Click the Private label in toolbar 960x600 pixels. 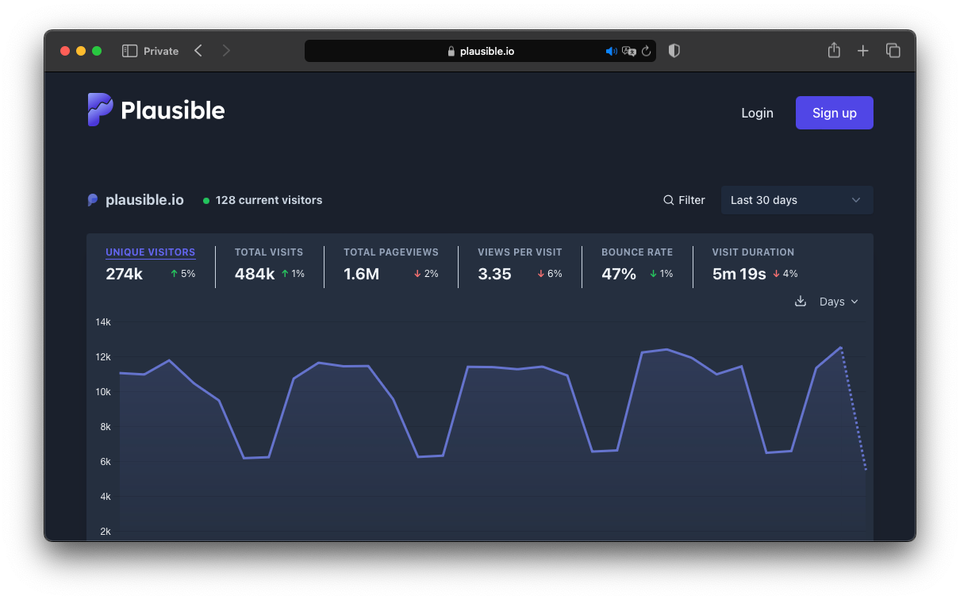(160, 51)
